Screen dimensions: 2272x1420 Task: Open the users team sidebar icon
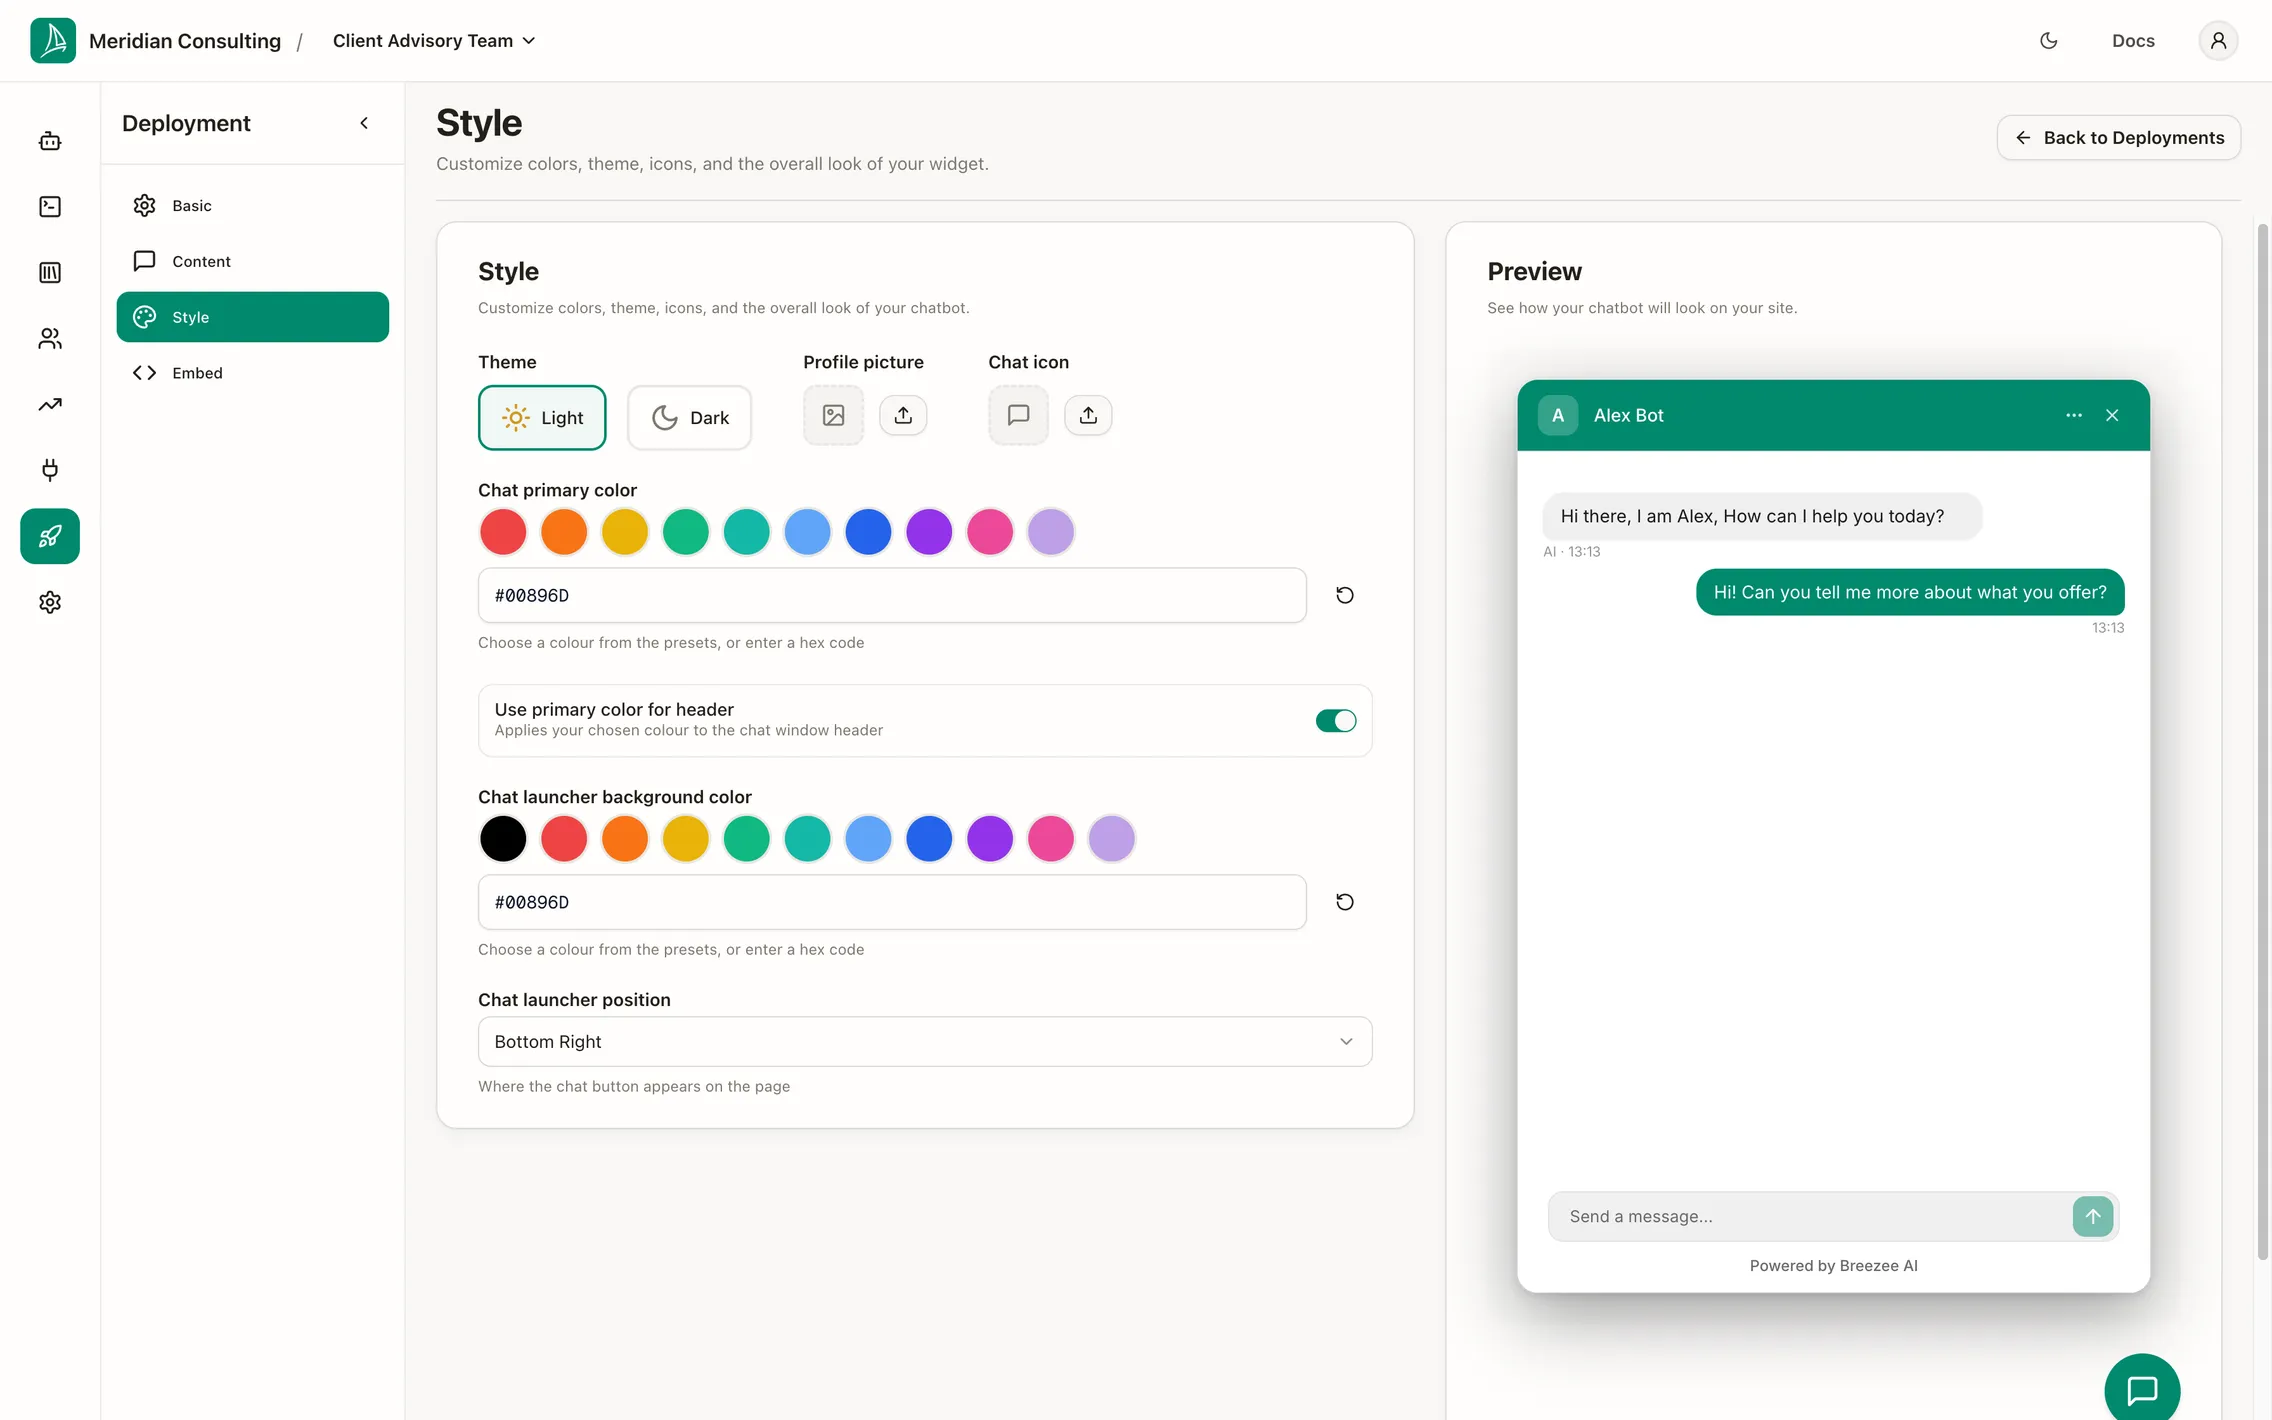click(x=50, y=339)
